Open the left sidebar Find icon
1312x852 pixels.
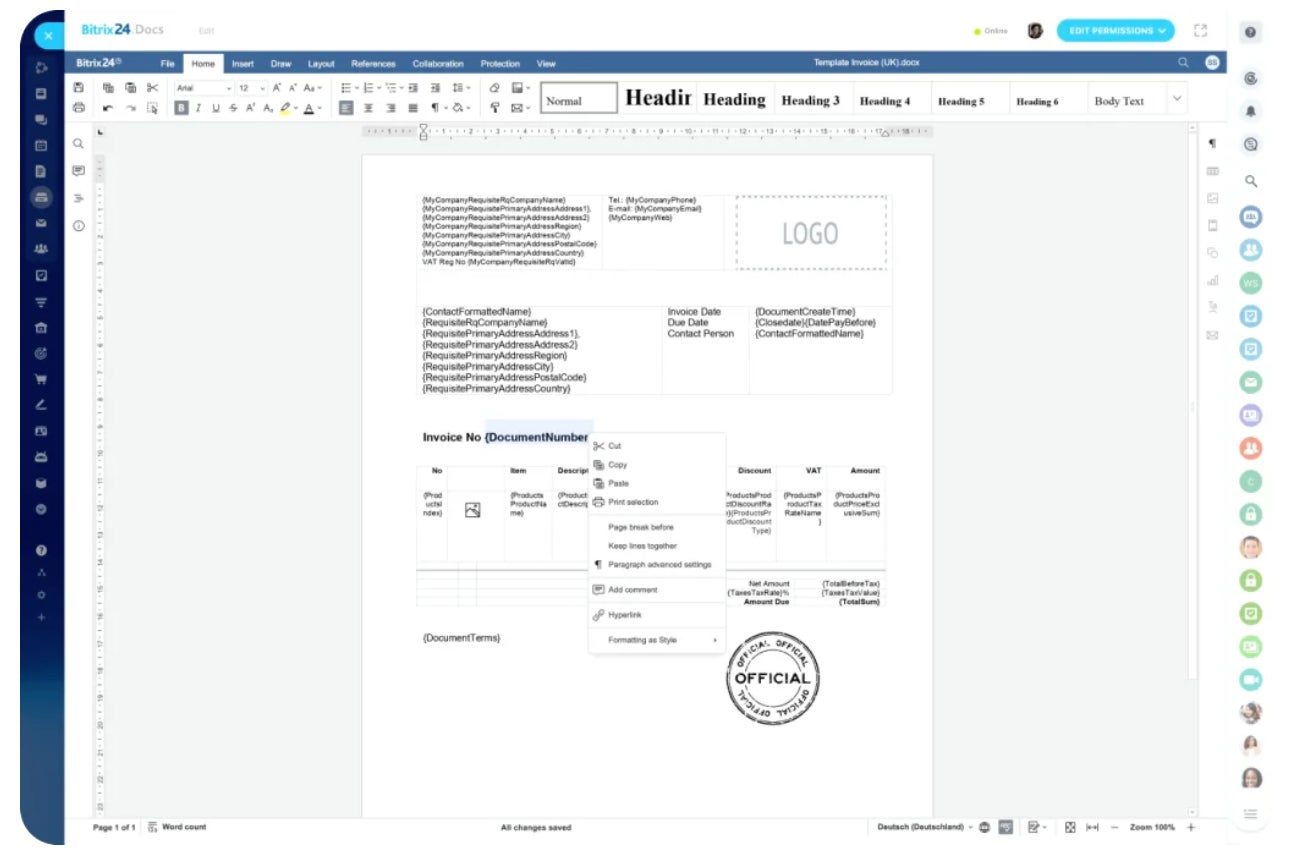[x=78, y=144]
